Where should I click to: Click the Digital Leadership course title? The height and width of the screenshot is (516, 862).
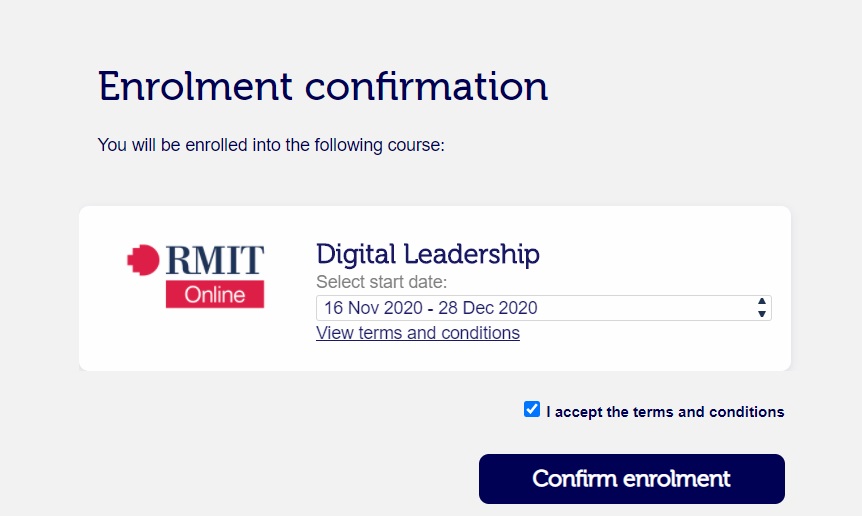(428, 254)
